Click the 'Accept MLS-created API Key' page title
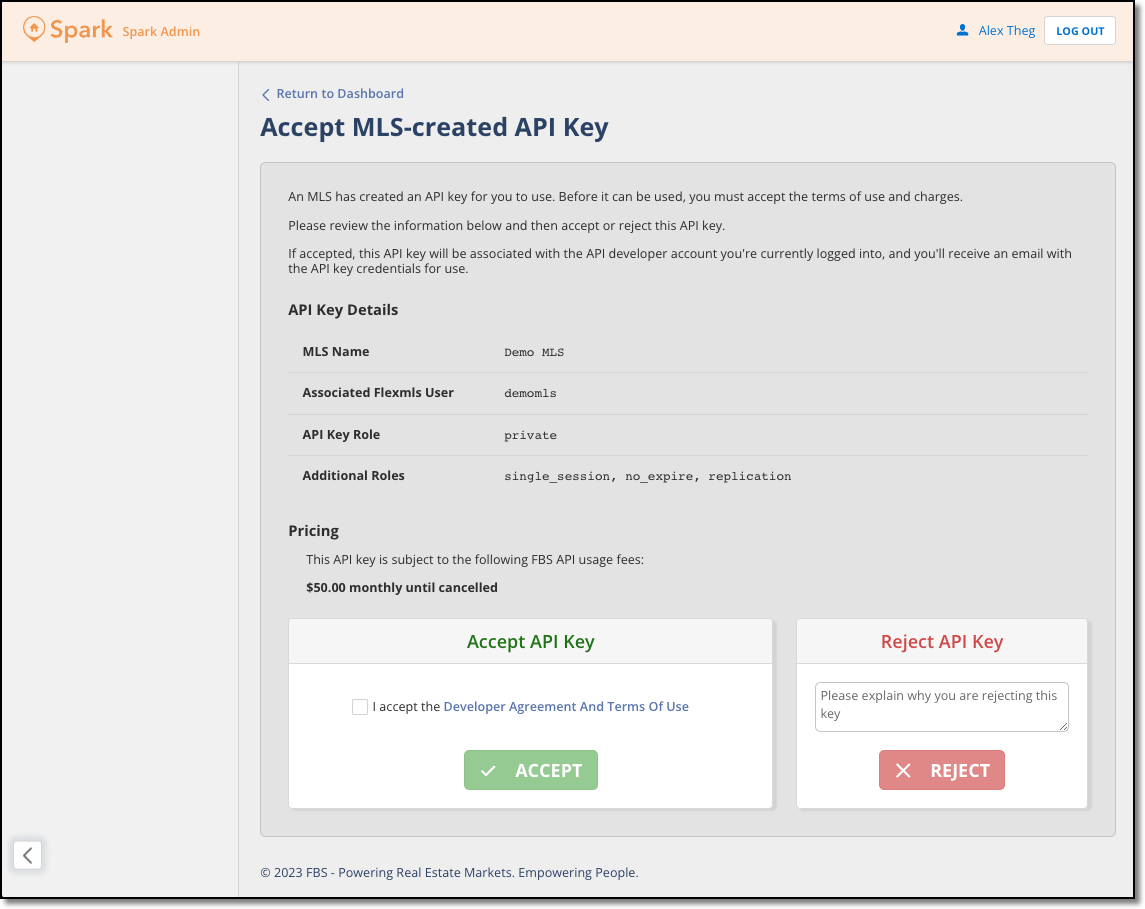The height and width of the screenshot is (909, 1145). click(x=434, y=127)
